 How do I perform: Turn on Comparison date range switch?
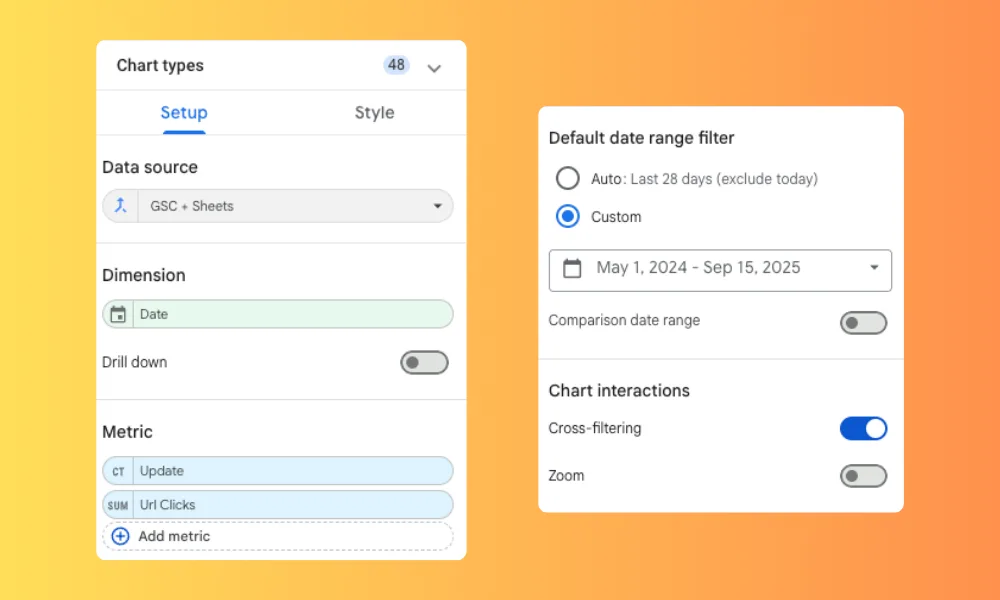[x=863, y=322]
